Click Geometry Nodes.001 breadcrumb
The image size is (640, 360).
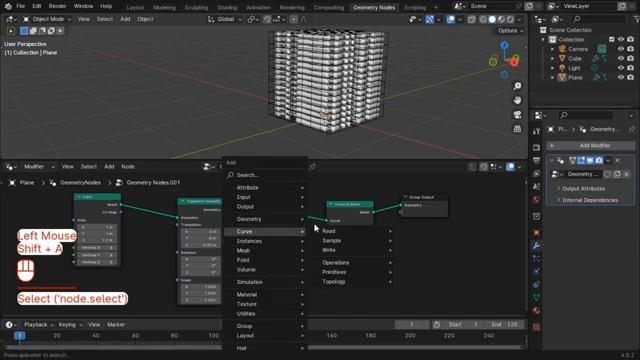[x=153, y=183]
